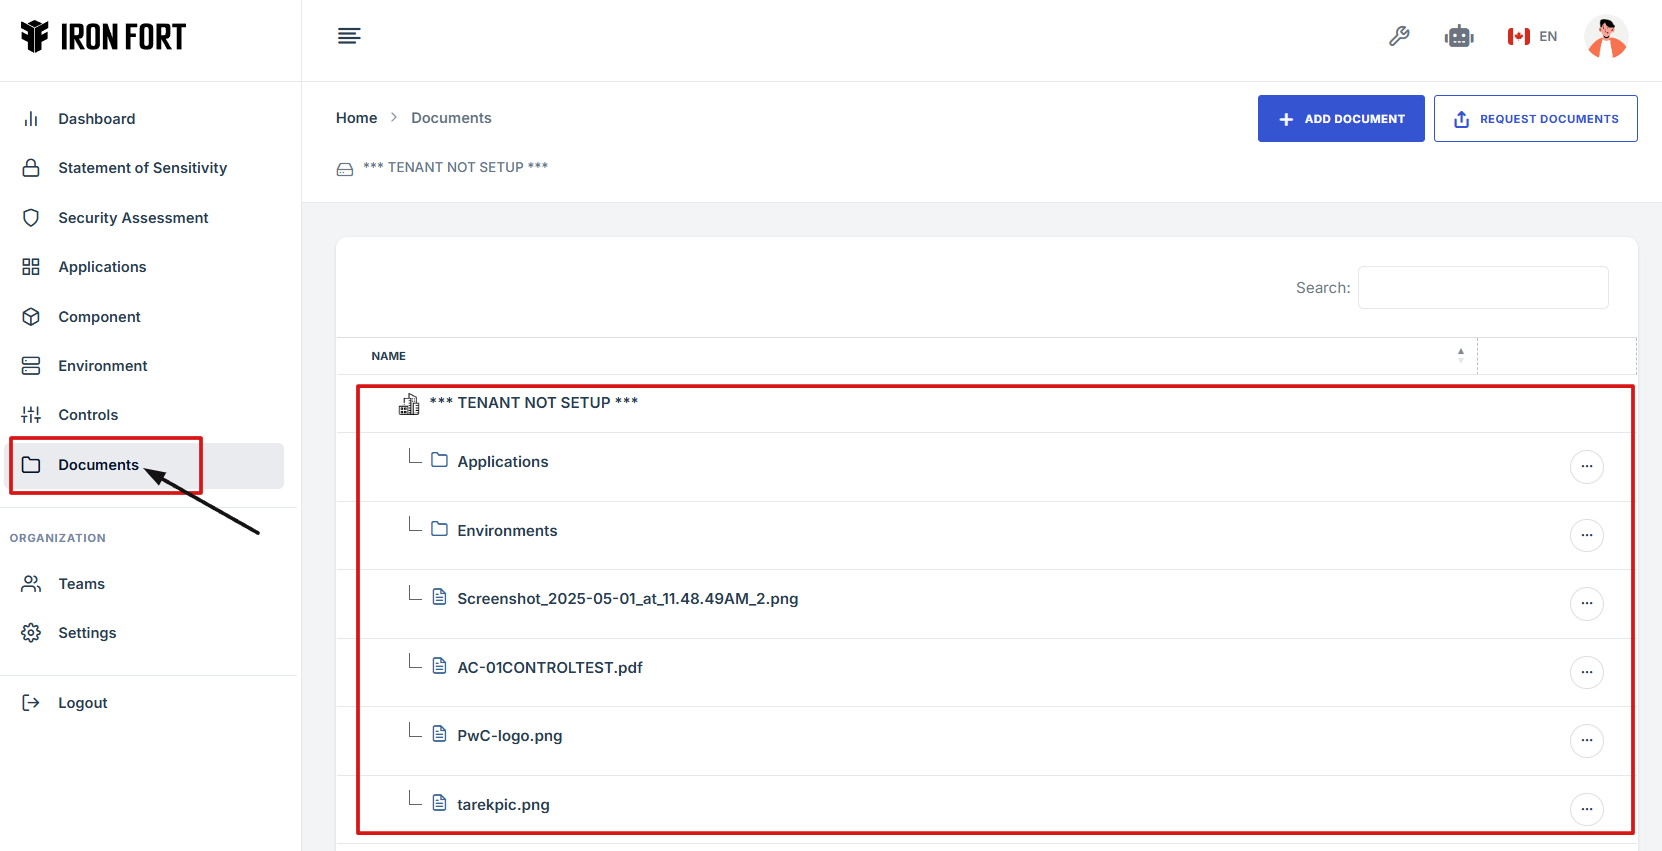
Task: Click the file icon beside PwC-logo.png
Action: point(439,734)
